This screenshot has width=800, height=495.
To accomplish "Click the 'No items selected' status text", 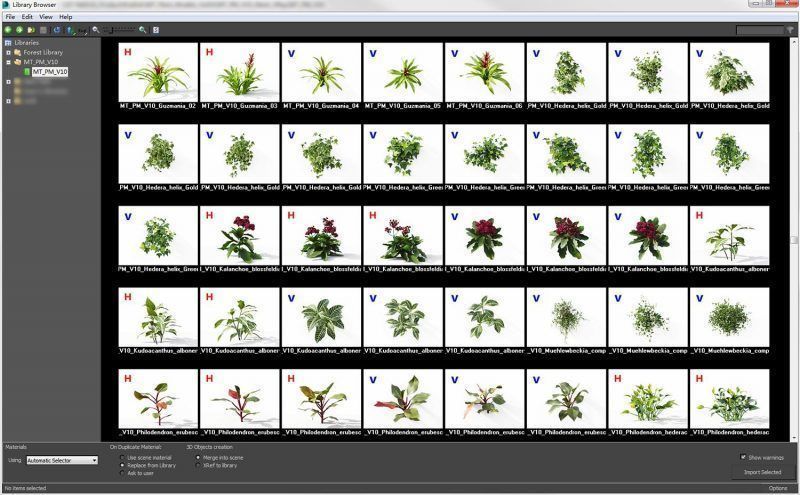I will 26,488.
